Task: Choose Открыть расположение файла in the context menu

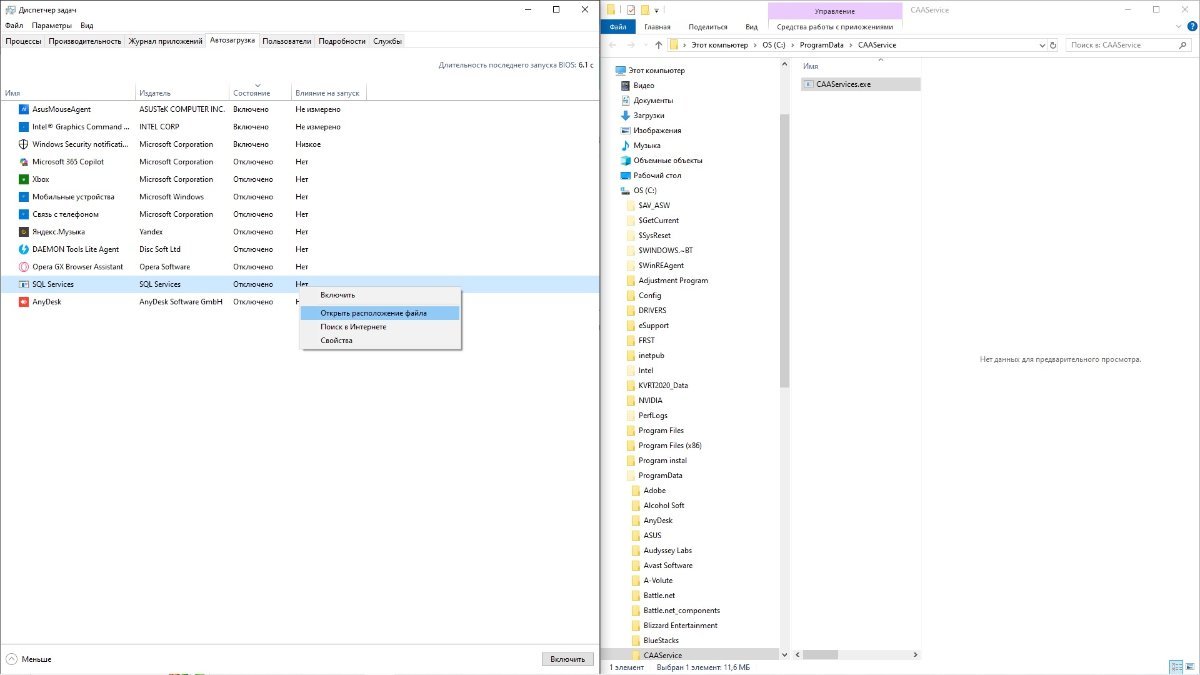Action: coord(373,313)
